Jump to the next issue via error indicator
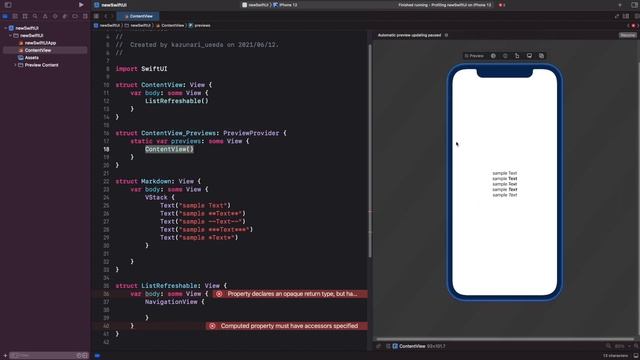The image size is (640, 360). tap(633, 25)
